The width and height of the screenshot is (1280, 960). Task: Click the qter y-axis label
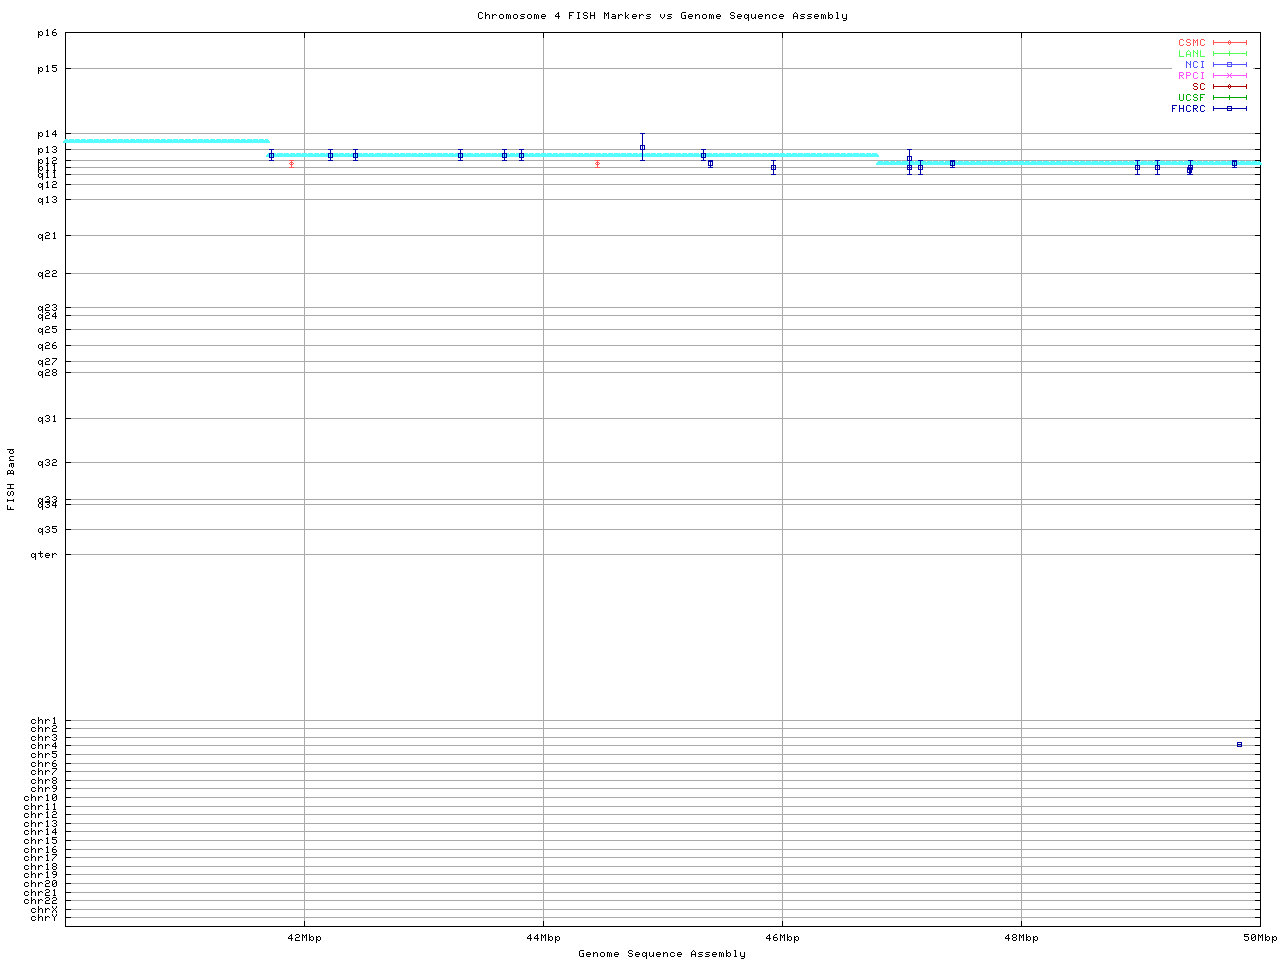44,555
